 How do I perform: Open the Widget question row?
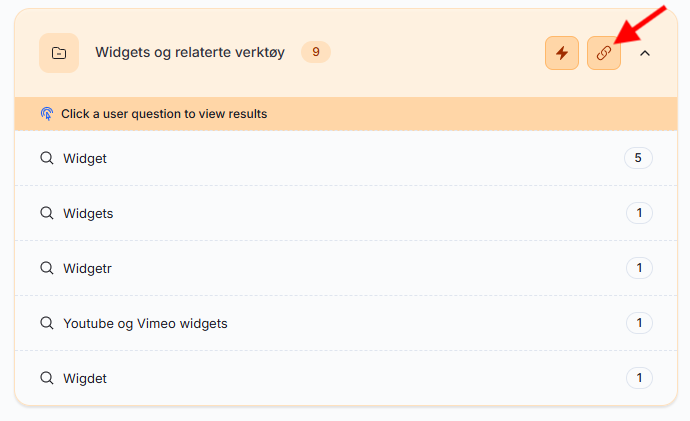pyautogui.click(x=85, y=158)
